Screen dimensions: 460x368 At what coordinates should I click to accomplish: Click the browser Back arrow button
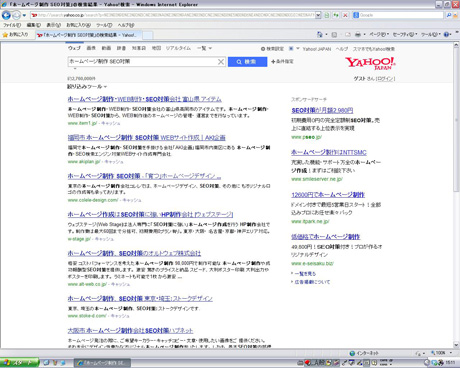(6, 15)
